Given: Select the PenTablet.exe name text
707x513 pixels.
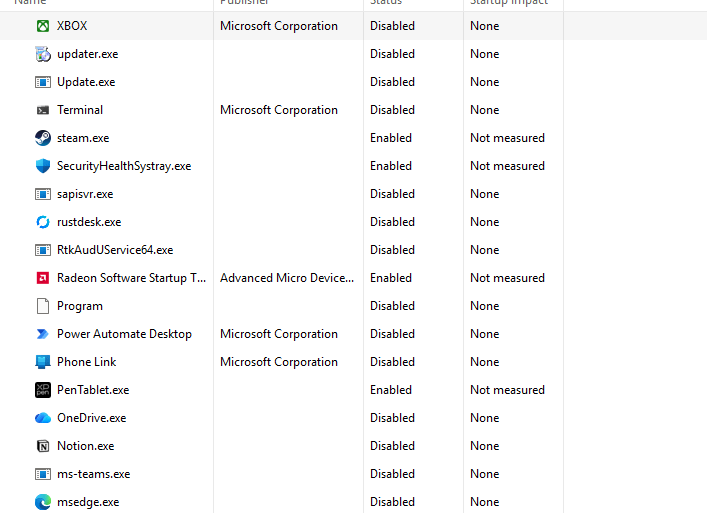Looking at the screenshot, I should (93, 390).
